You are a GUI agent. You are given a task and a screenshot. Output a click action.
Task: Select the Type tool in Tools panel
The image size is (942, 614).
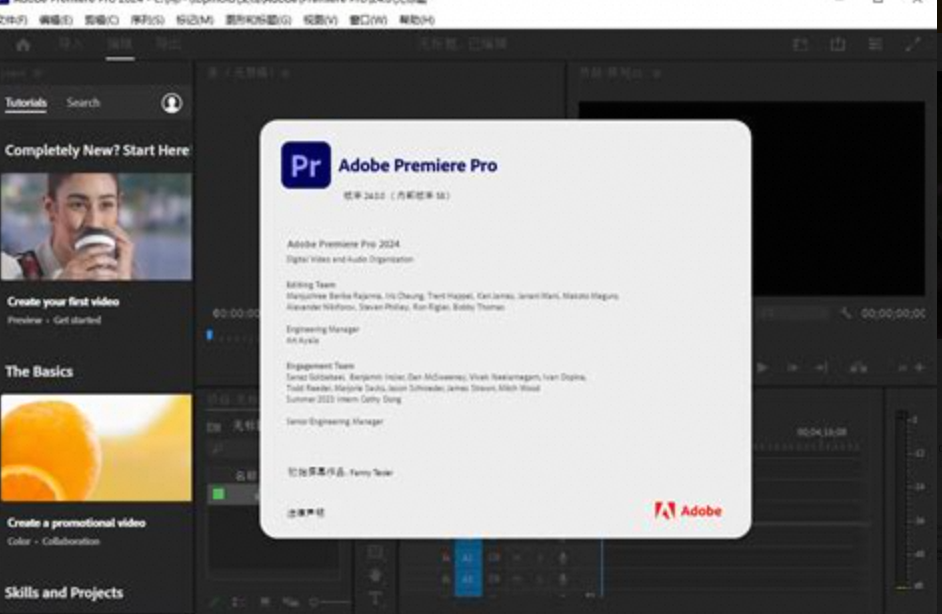point(375,598)
